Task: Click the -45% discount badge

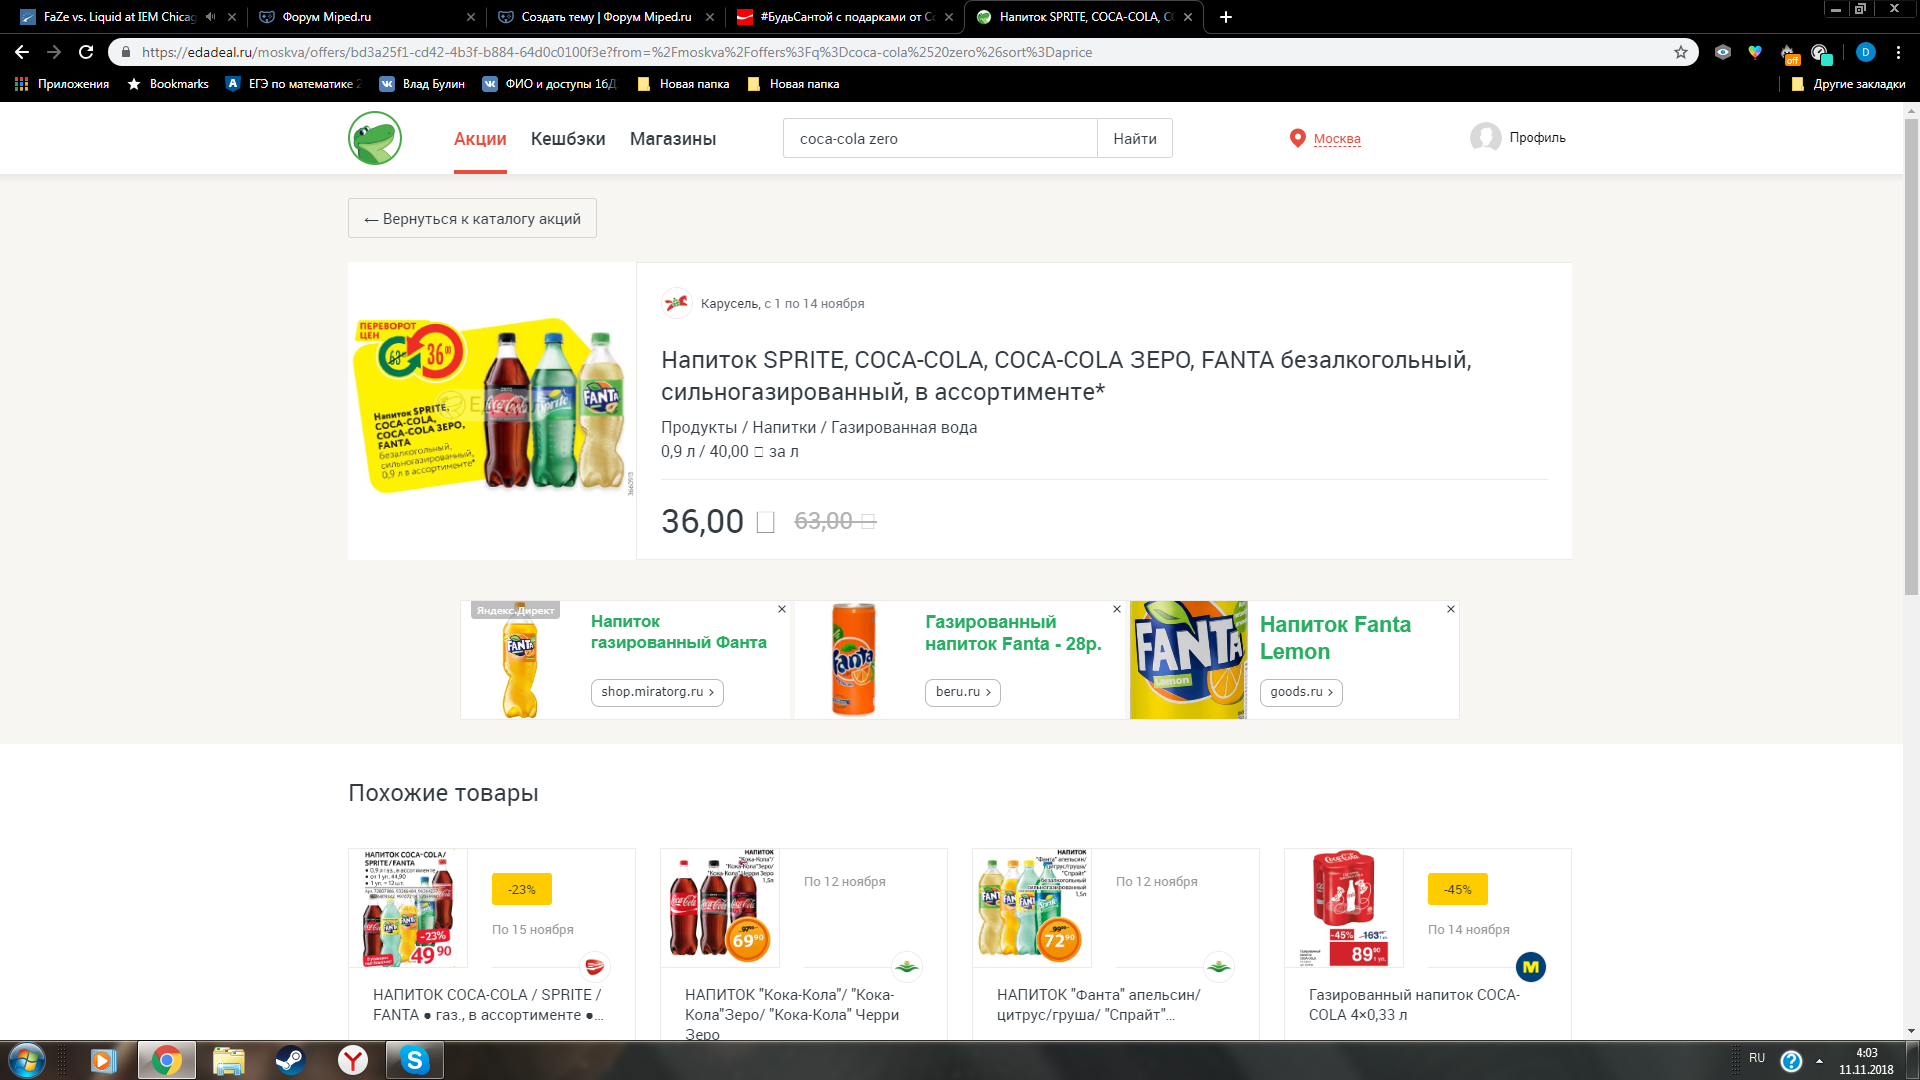Action: (x=1458, y=889)
